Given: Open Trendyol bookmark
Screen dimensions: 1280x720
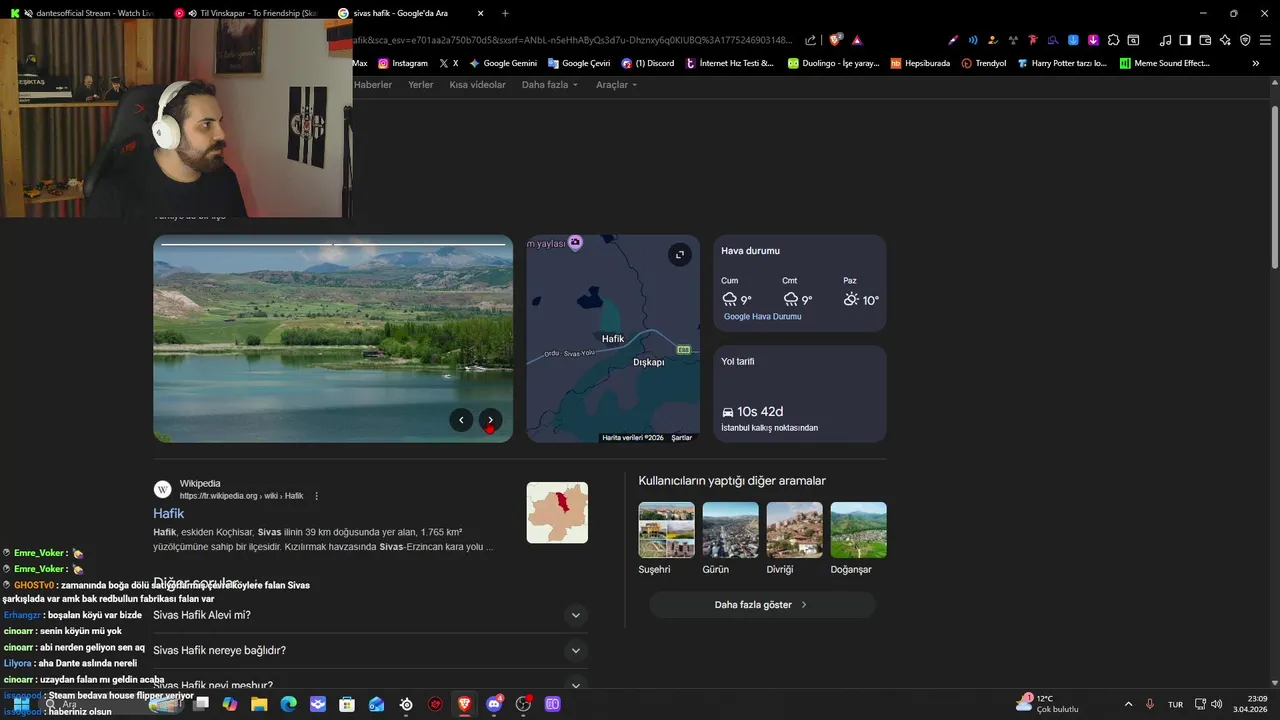Looking at the screenshot, I should click(x=984, y=63).
